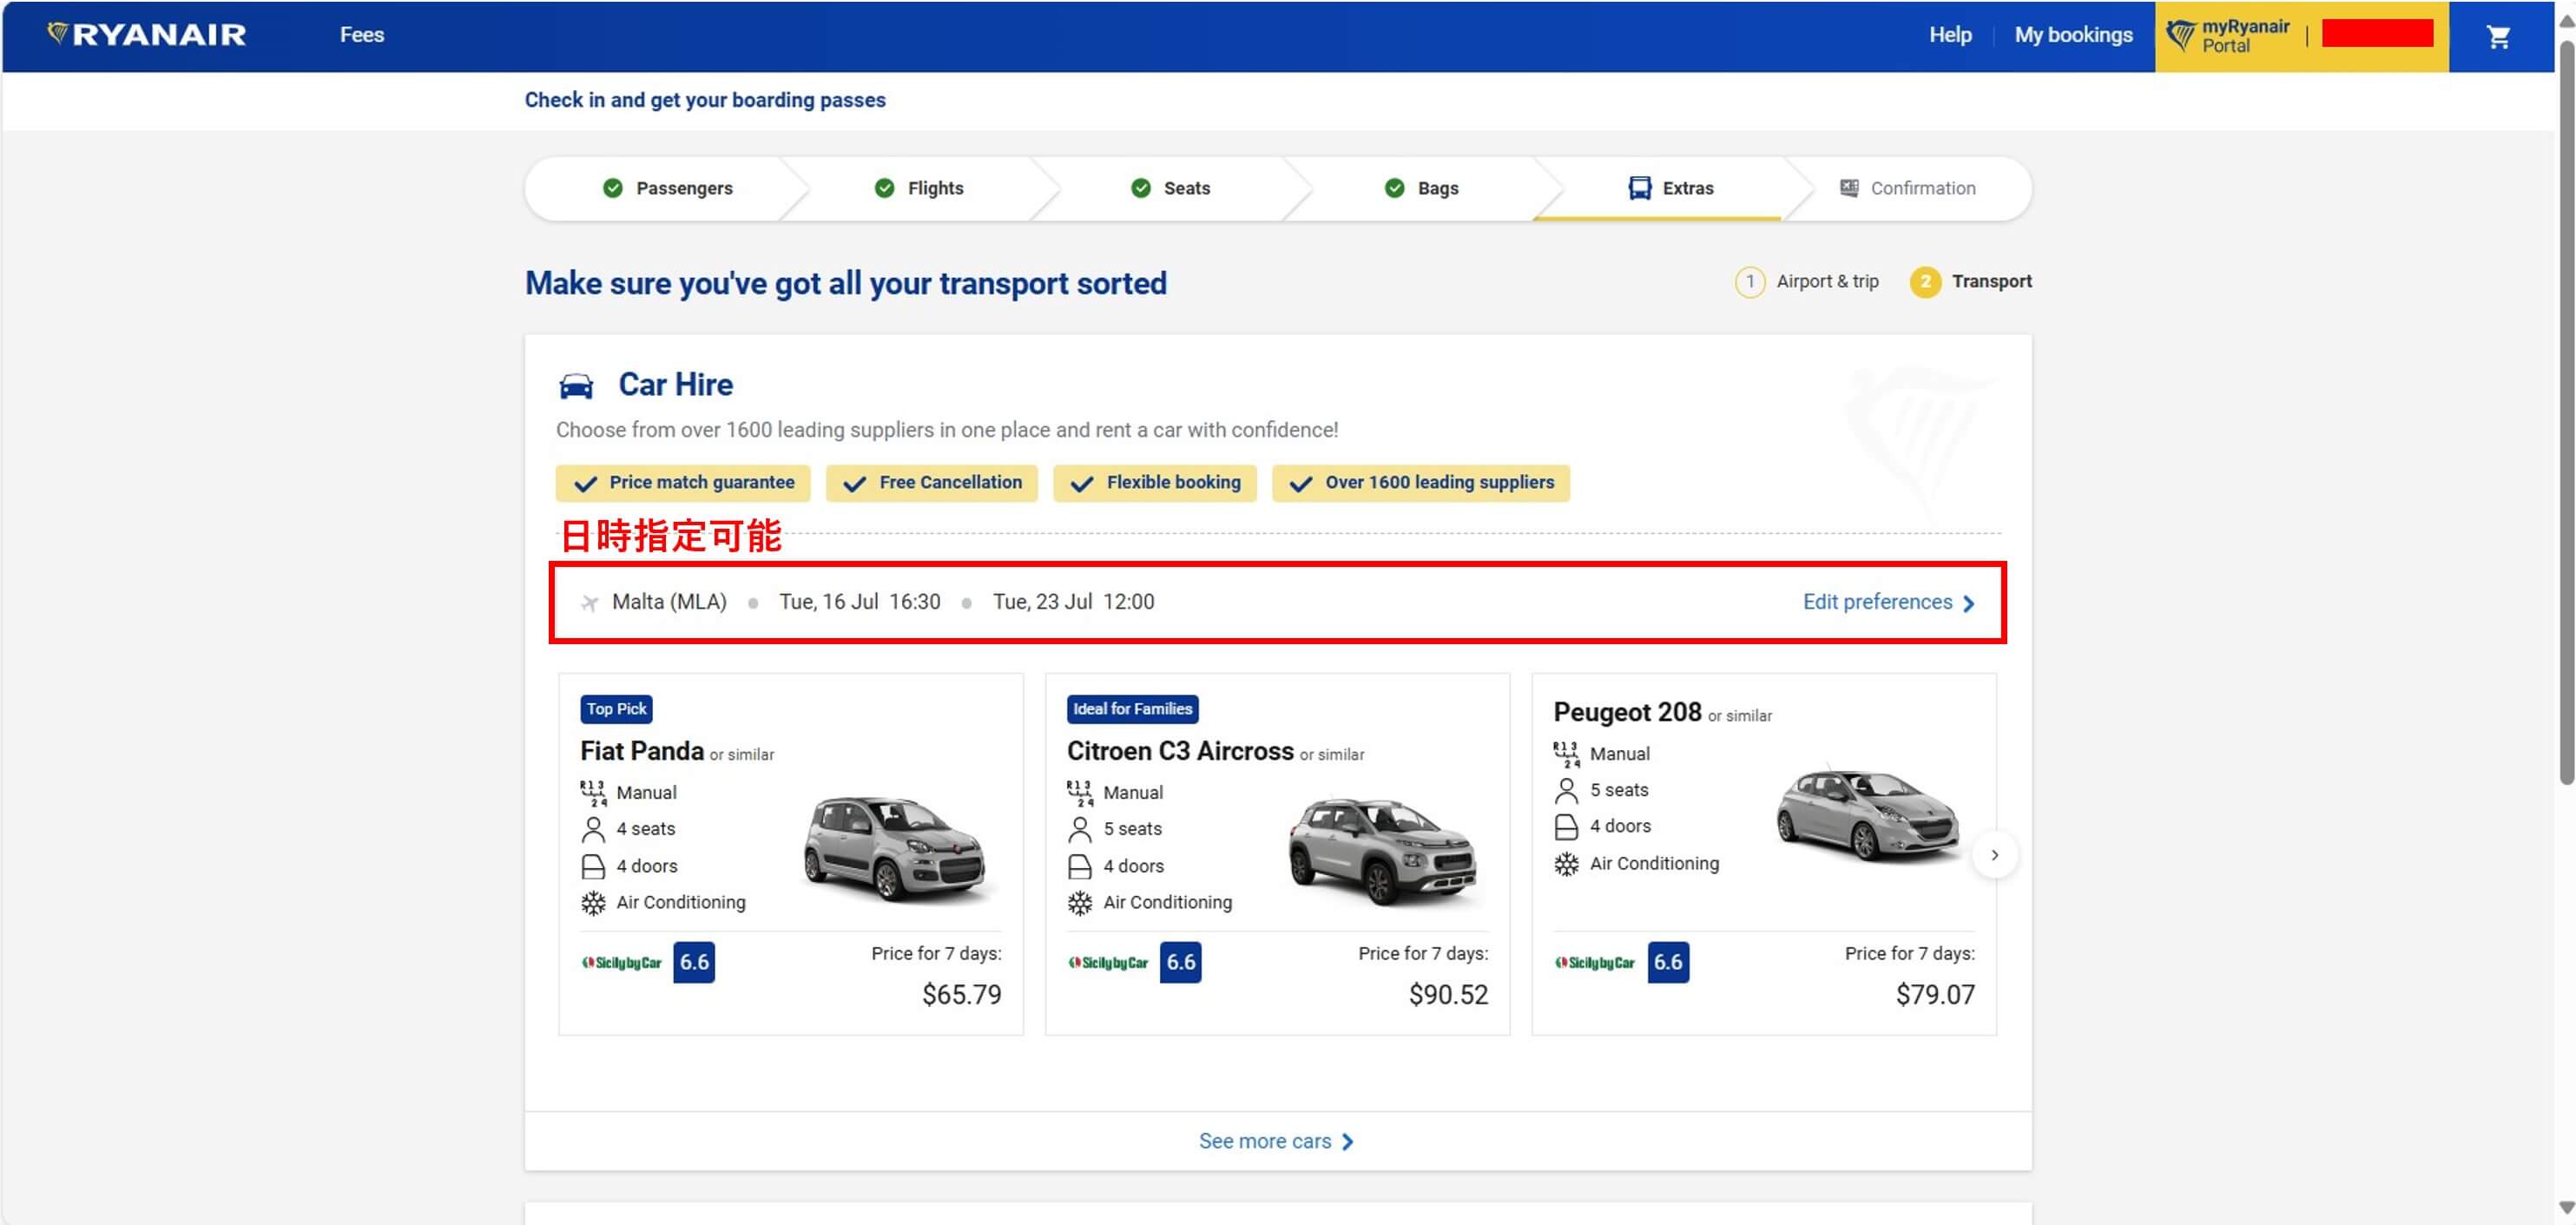Click the Confirmation step icon
Image resolution: width=2576 pixels, height=1225 pixels.
1849,188
